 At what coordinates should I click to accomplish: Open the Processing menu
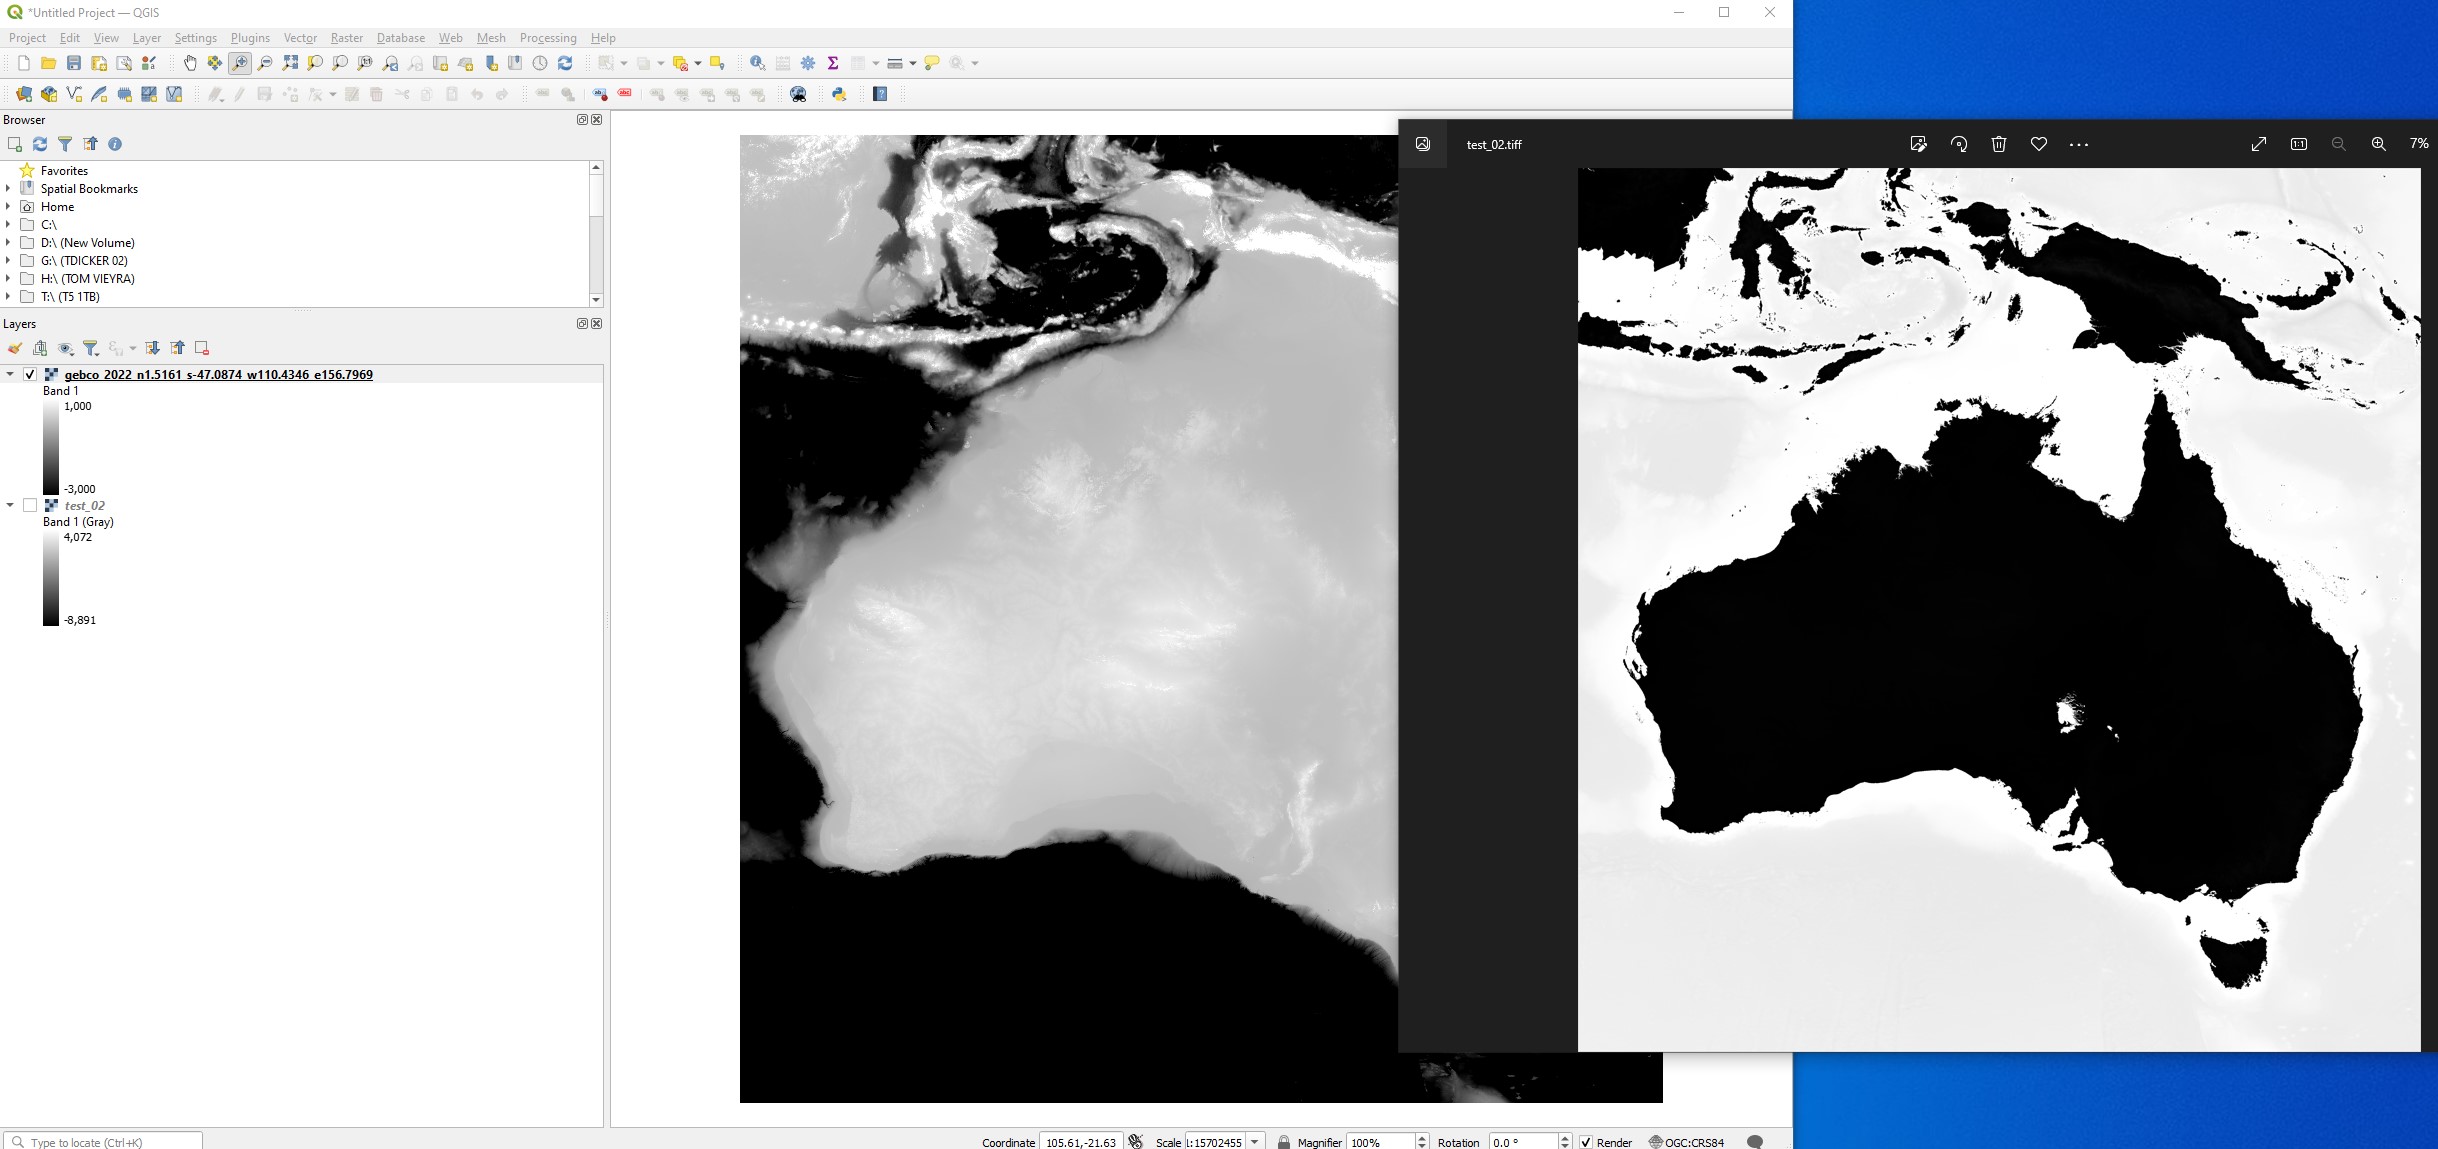coord(548,38)
